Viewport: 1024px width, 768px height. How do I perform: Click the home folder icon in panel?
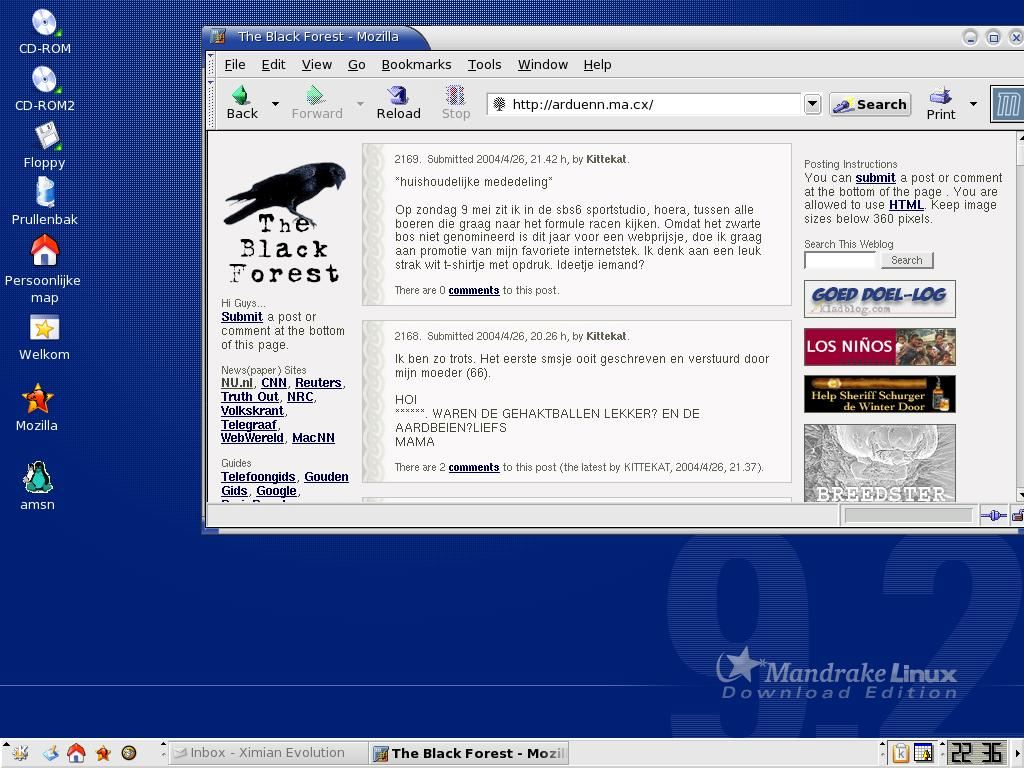coord(76,753)
